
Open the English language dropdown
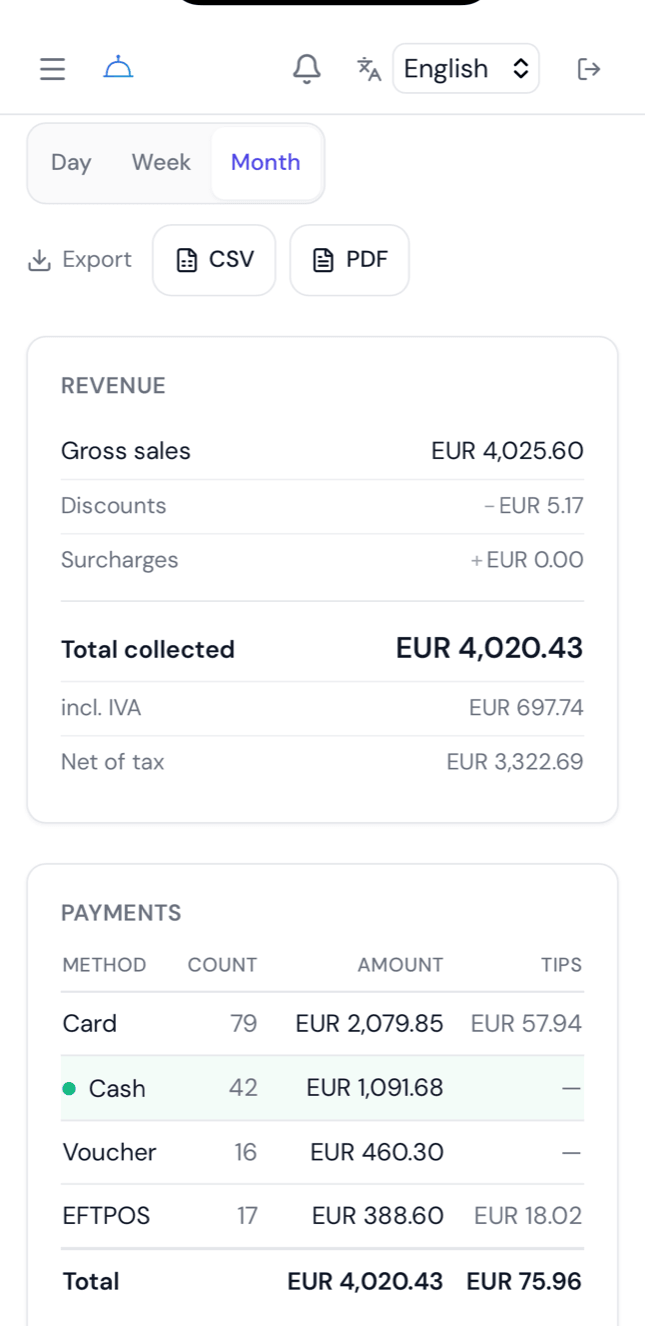tap(466, 69)
